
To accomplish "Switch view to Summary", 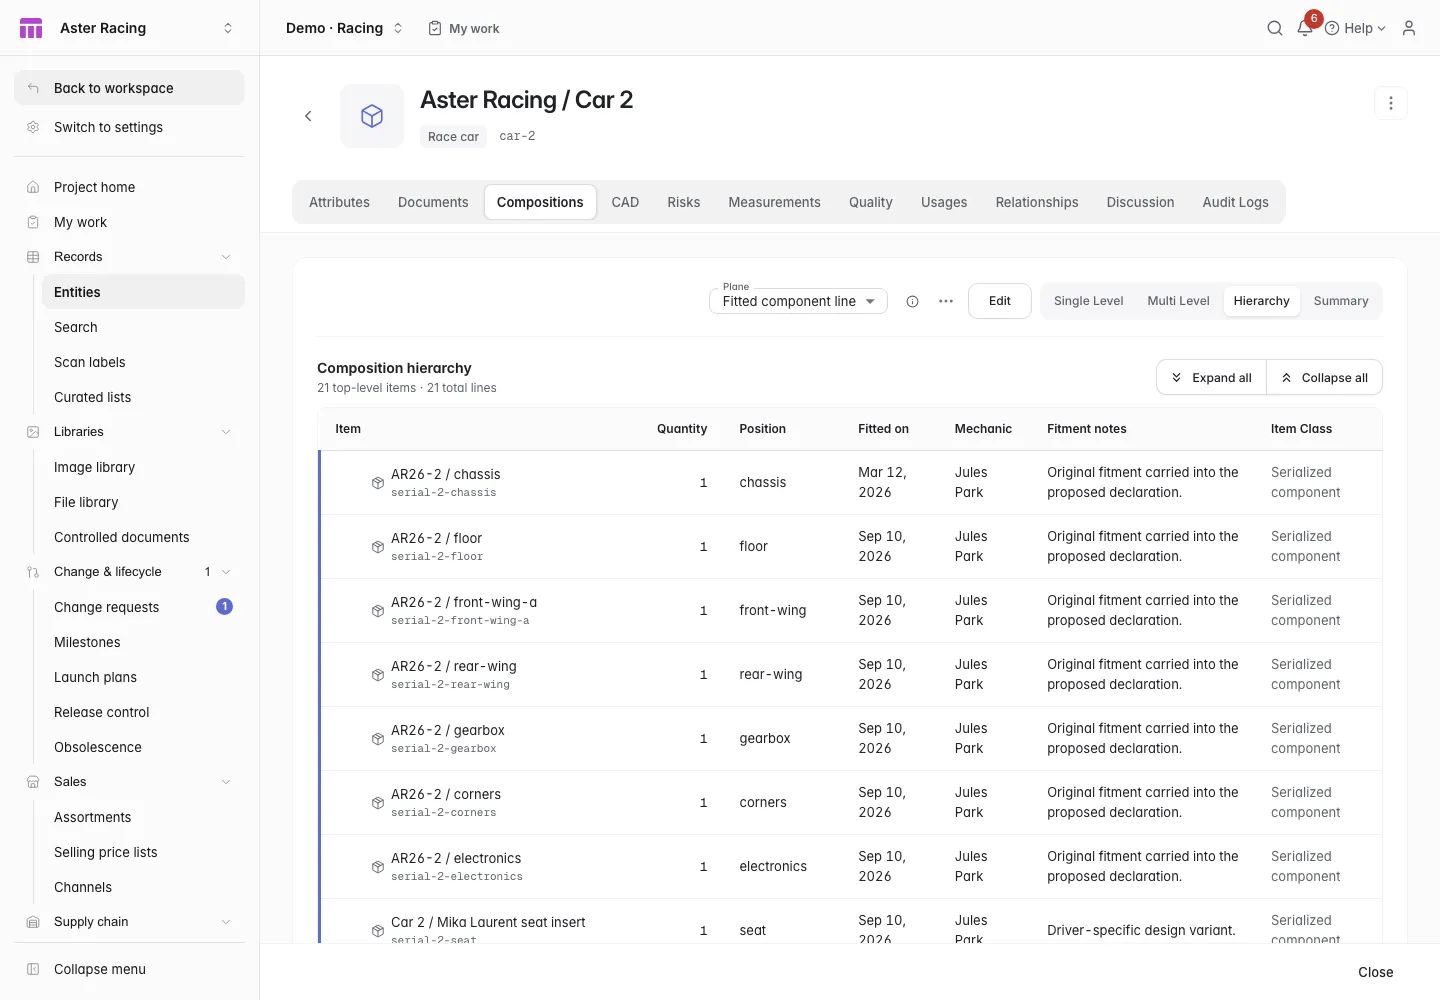I will [x=1341, y=301].
